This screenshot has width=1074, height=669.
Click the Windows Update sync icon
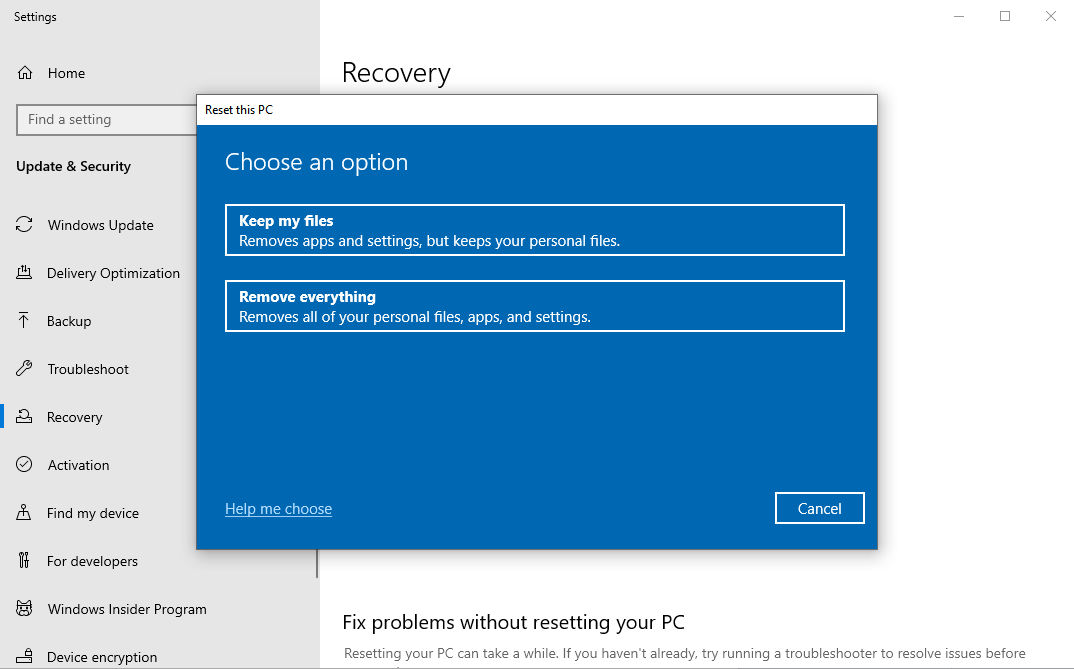25,225
